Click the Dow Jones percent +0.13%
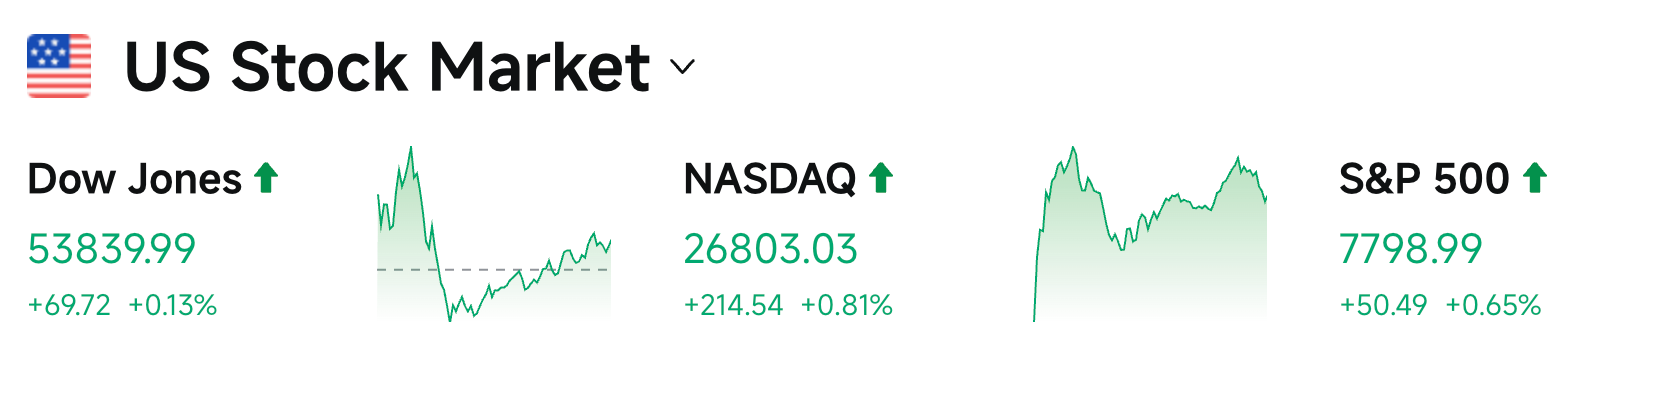Screen dimensions: 1668x420 point(173,305)
